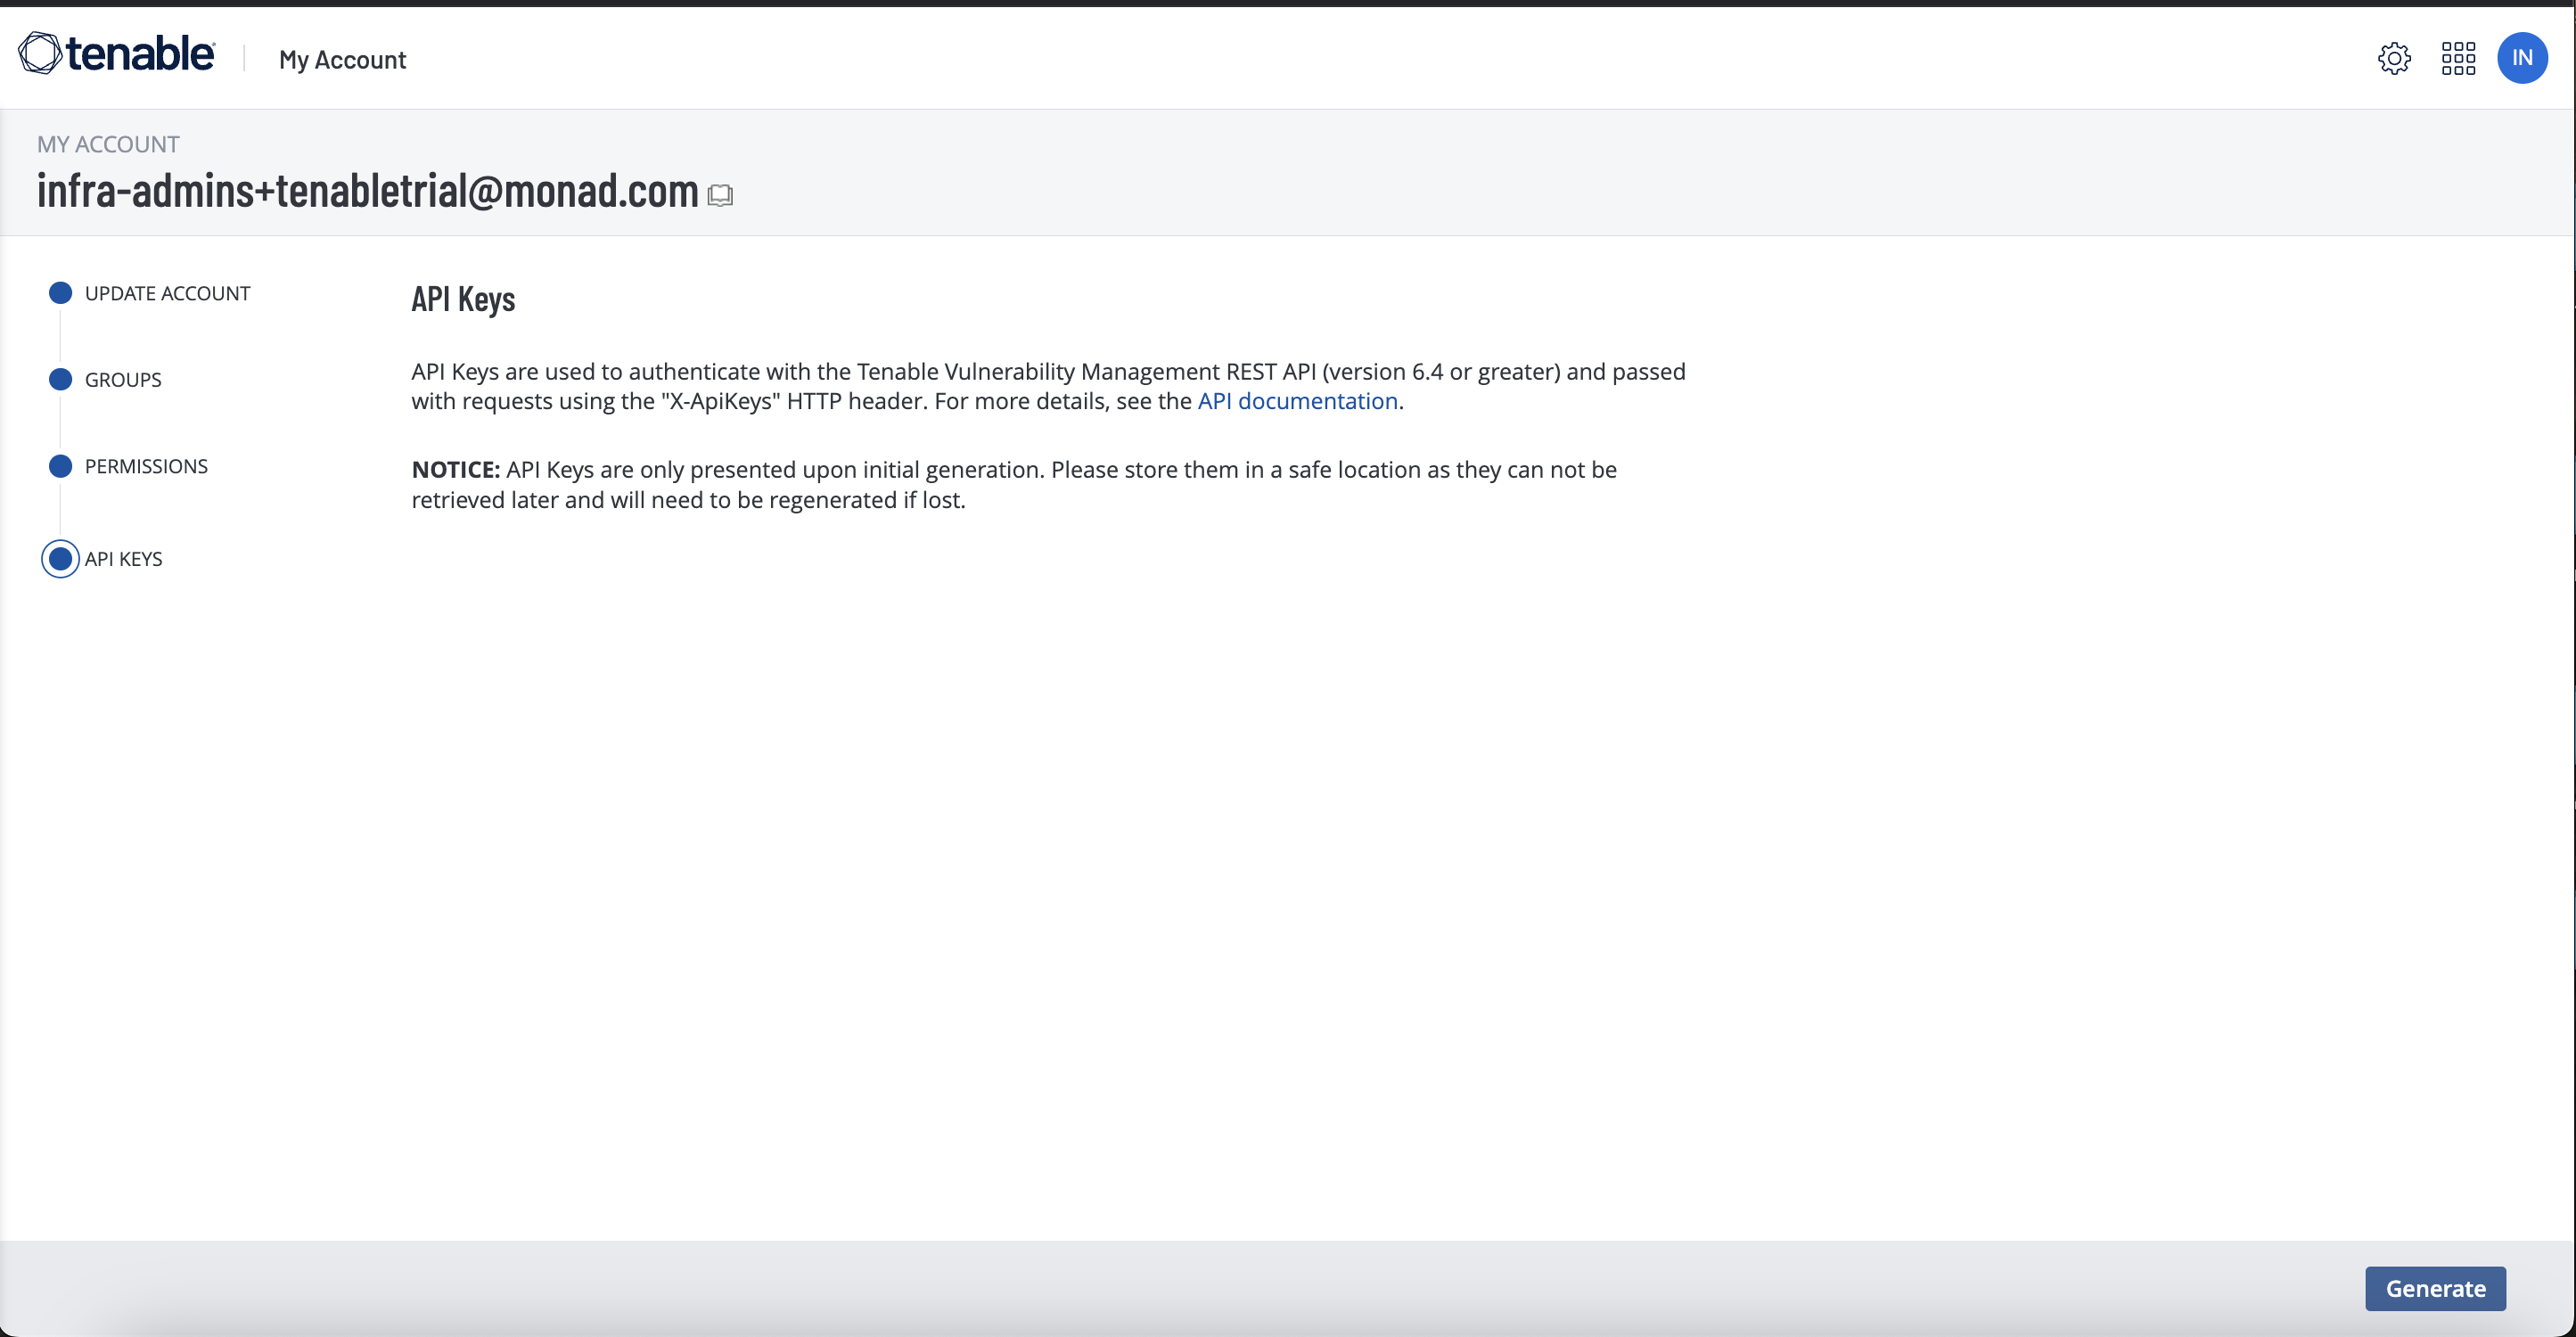Screen dimensions: 2576x1337
Task: Click the IN user avatar
Action: click(2522, 58)
